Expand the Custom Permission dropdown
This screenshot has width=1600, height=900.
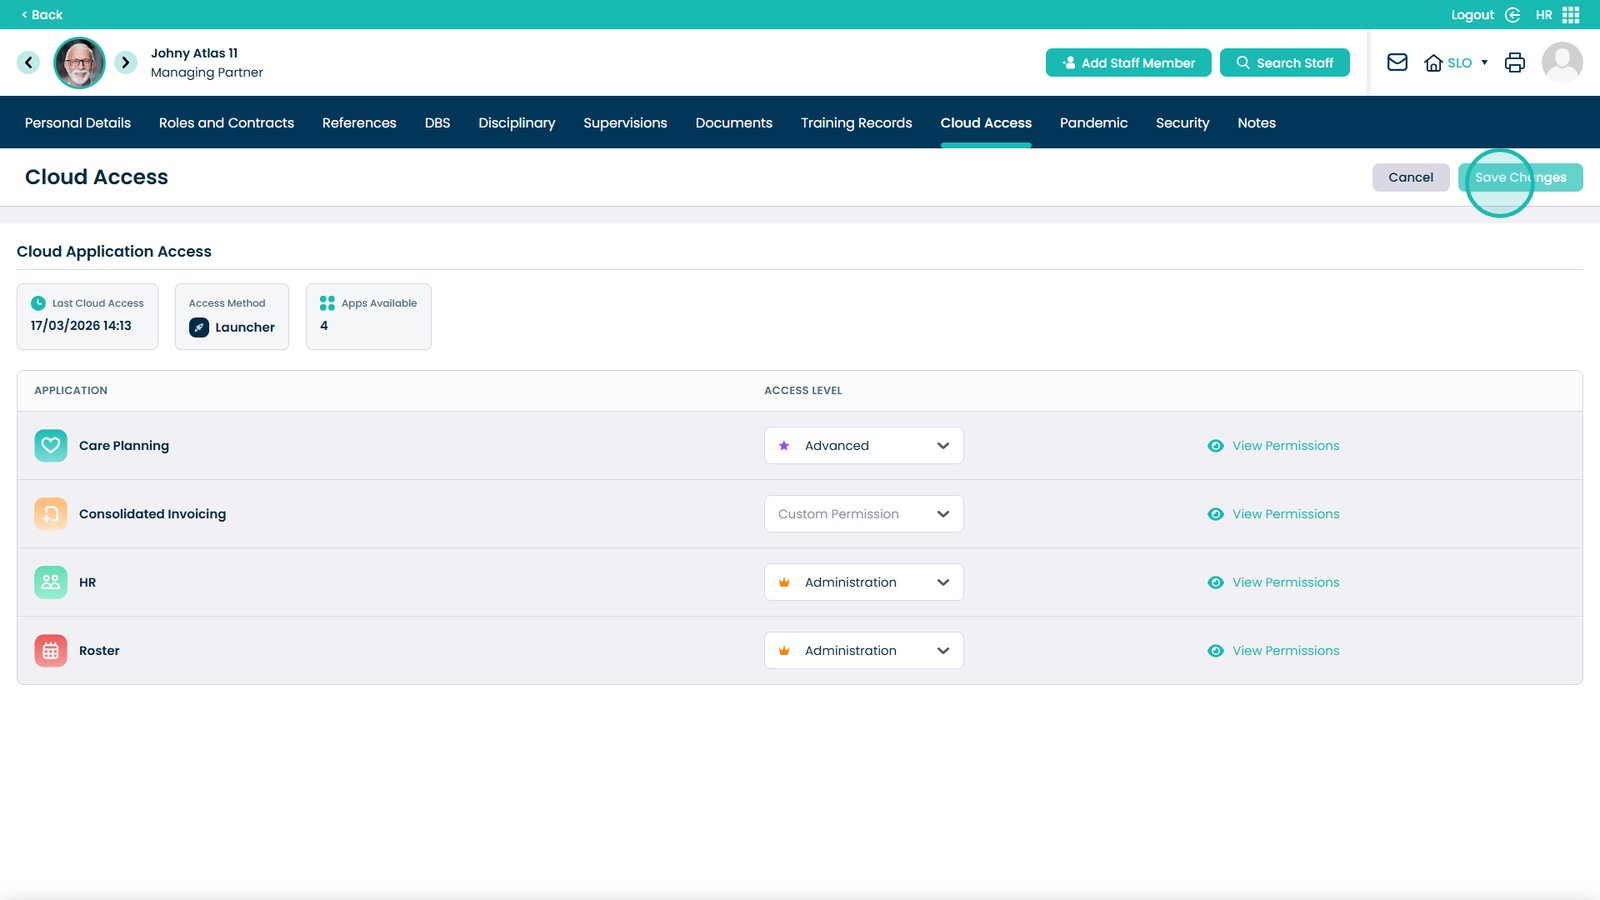[x=863, y=514]
